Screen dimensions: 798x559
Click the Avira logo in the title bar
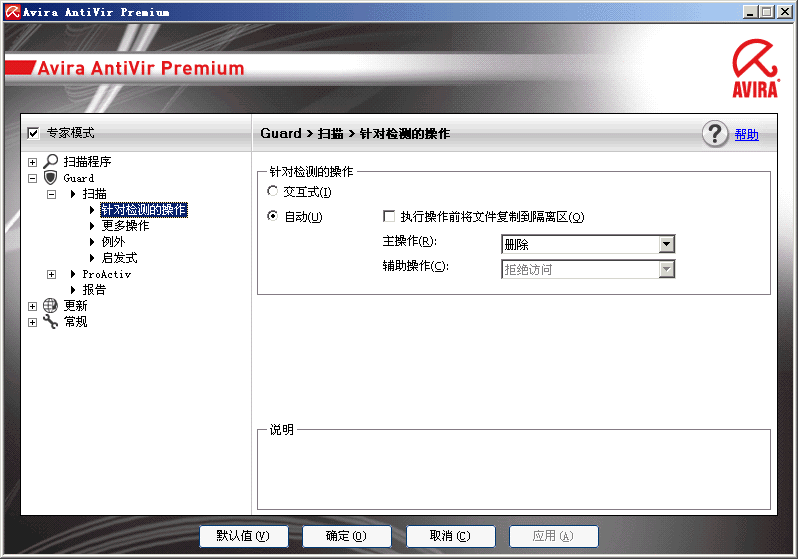[12, 12]
